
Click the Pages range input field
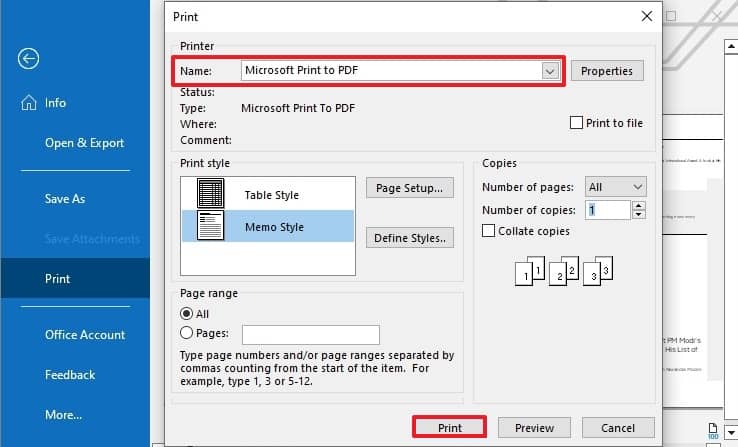311,335
